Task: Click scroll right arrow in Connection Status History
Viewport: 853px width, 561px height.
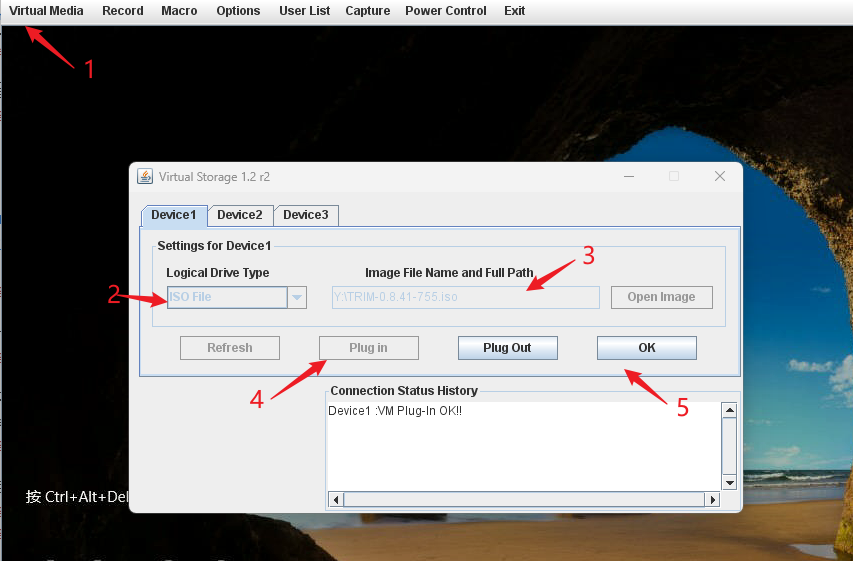Action: tap(713, 499)
